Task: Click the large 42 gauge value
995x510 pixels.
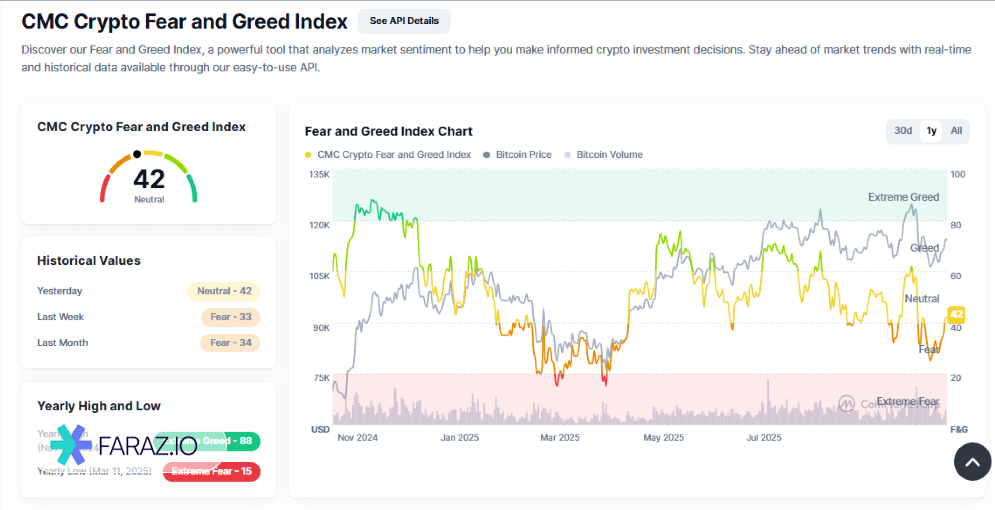Action: (x=149, y=179)
